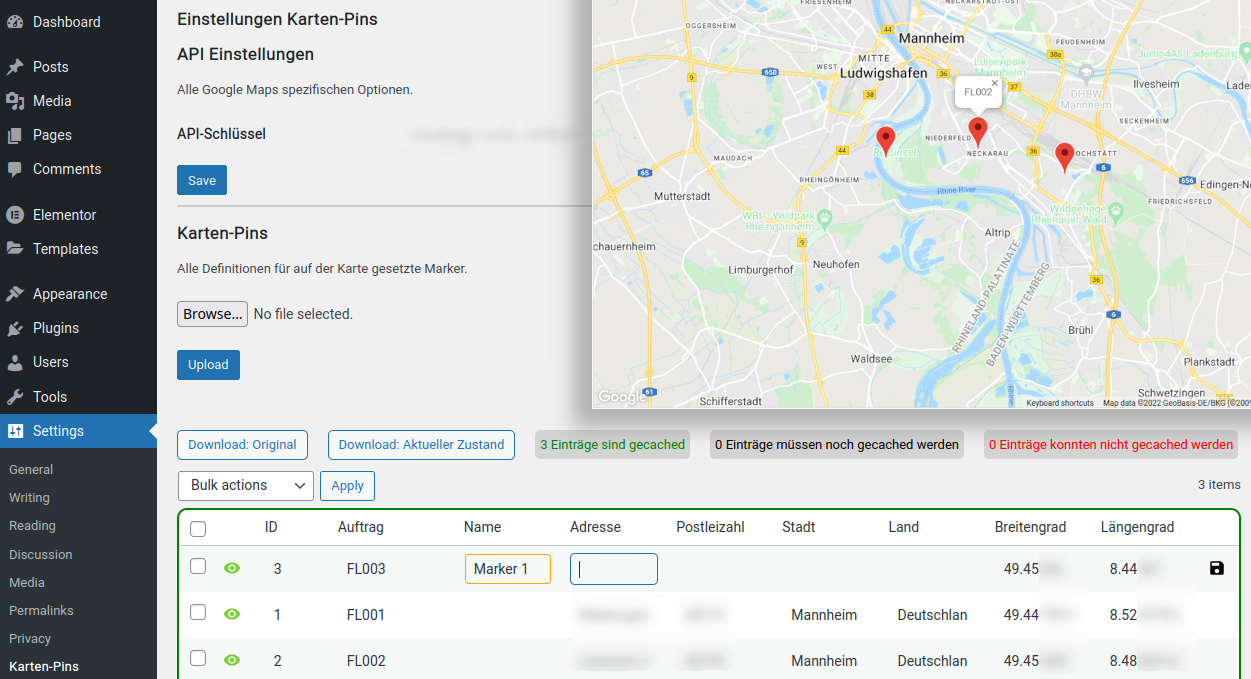The width and height of the screenshot is (1251, 679).
Task: Check the checkbox for FL003 row
Action: pyautogui.click(x=198, y=566)
